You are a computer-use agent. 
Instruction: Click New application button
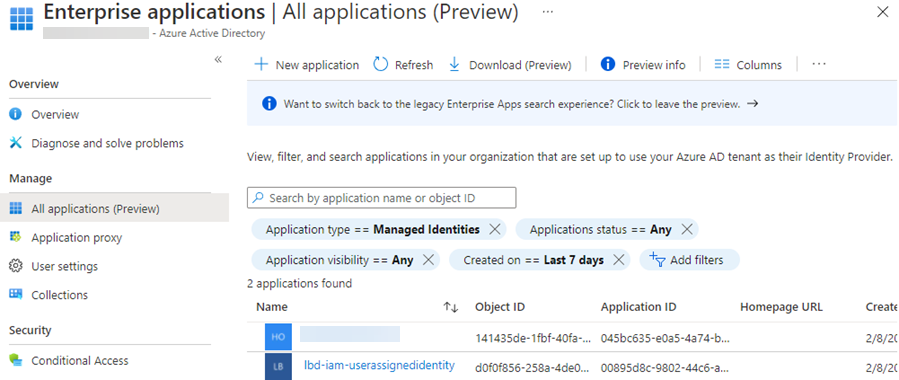click(x=307, y=65)
